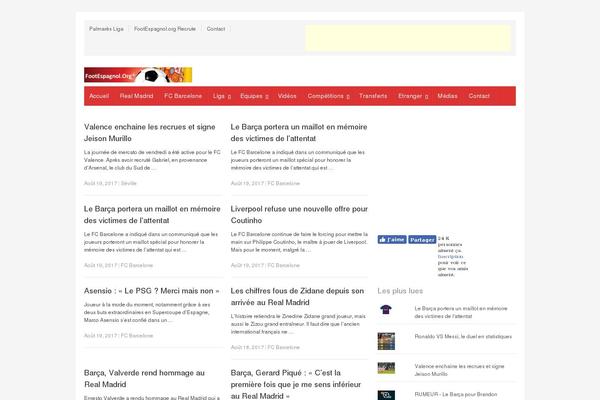Screen dimensions: 600x400
Task: Open Les chiffres fous de Zidane article
Action: tap(297, 297)
